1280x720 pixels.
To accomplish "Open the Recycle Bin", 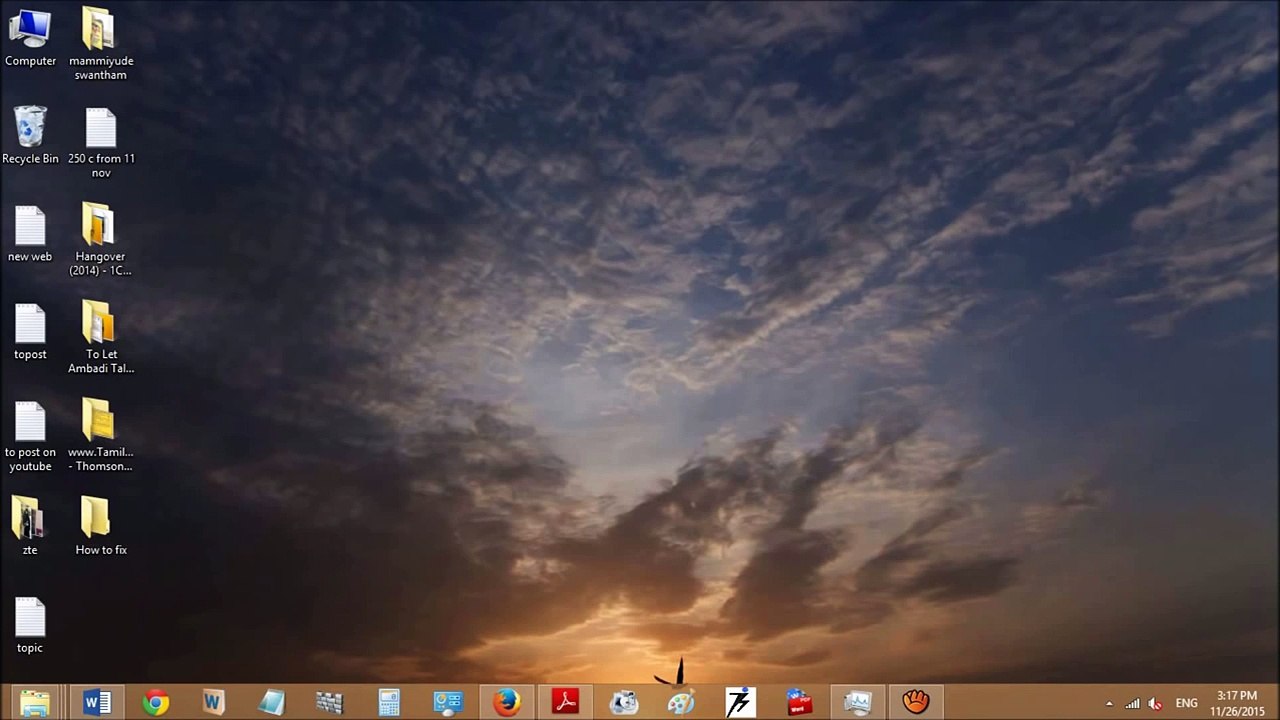I will pyautogui.click(x=30, y=135).
